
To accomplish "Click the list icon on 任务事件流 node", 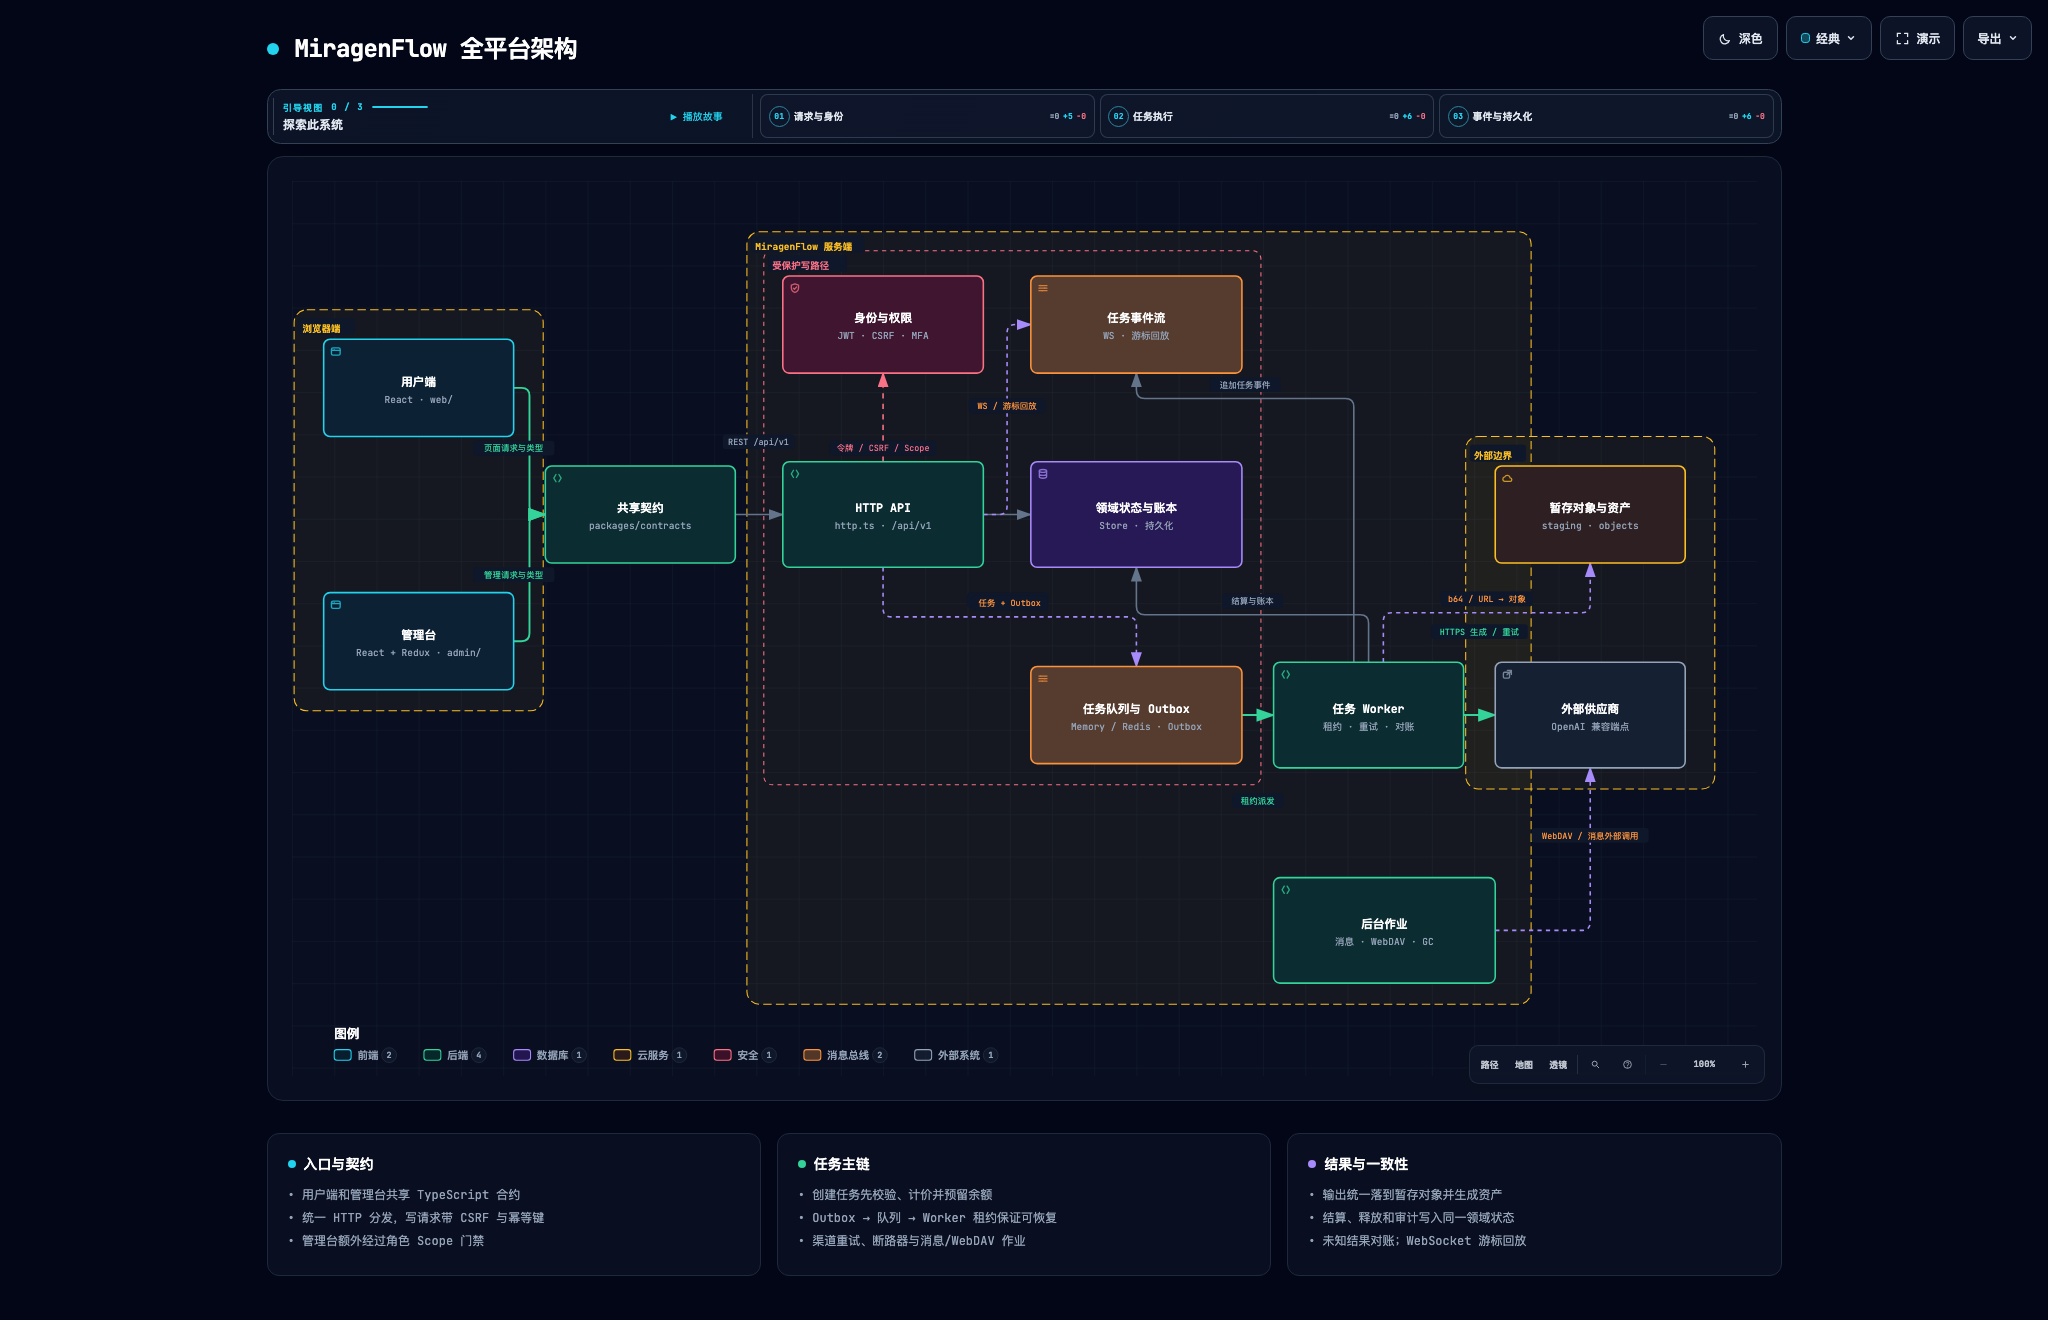I will coord(1043,288).
